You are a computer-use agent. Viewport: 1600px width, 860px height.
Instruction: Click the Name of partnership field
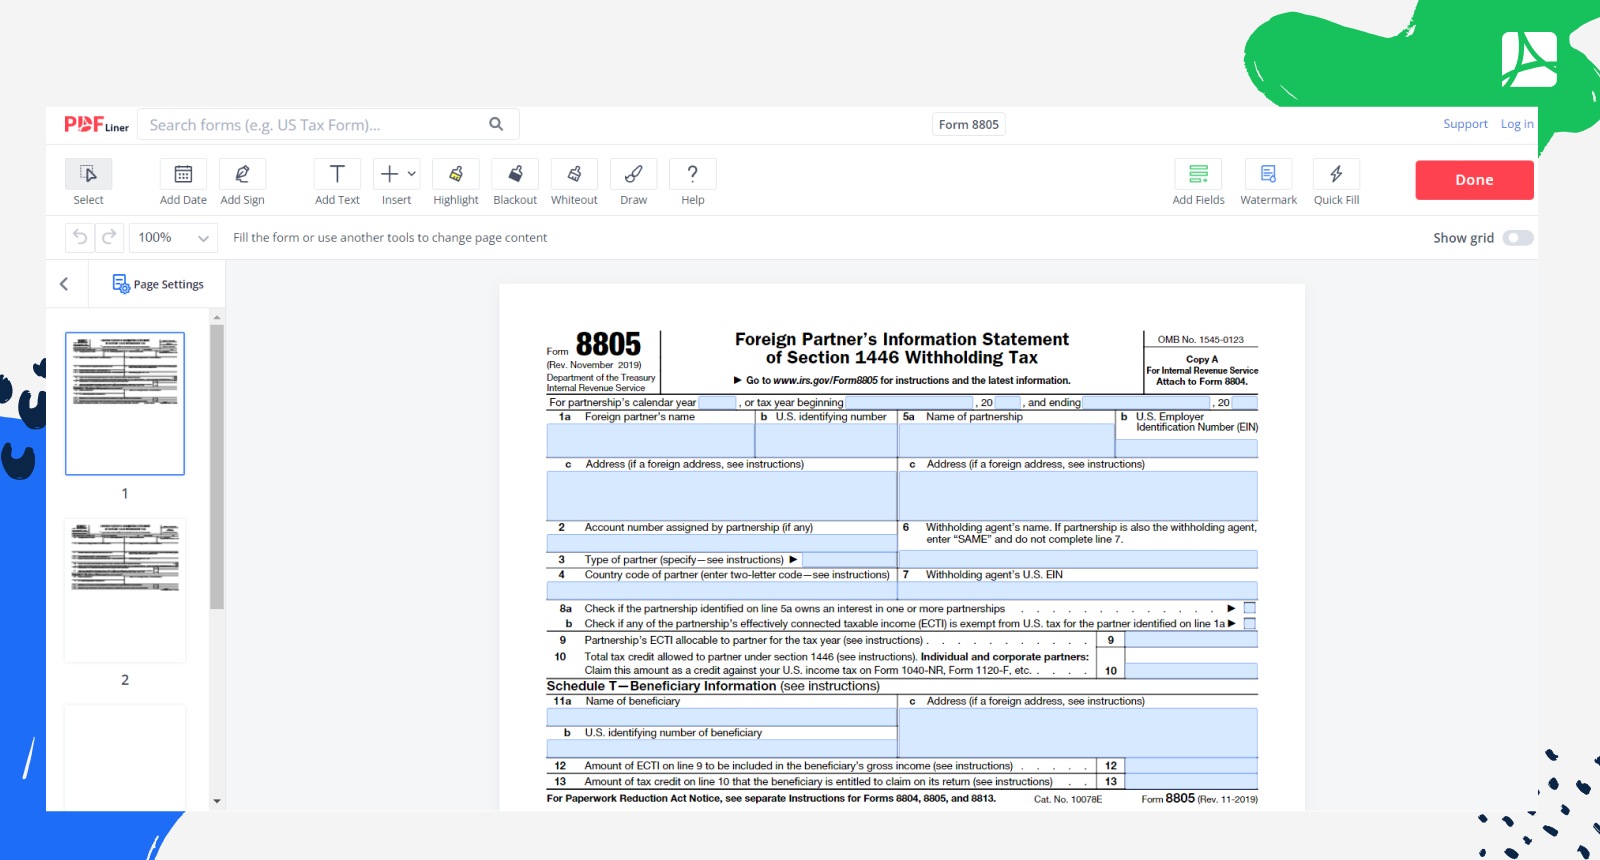tap(1007, 440)
